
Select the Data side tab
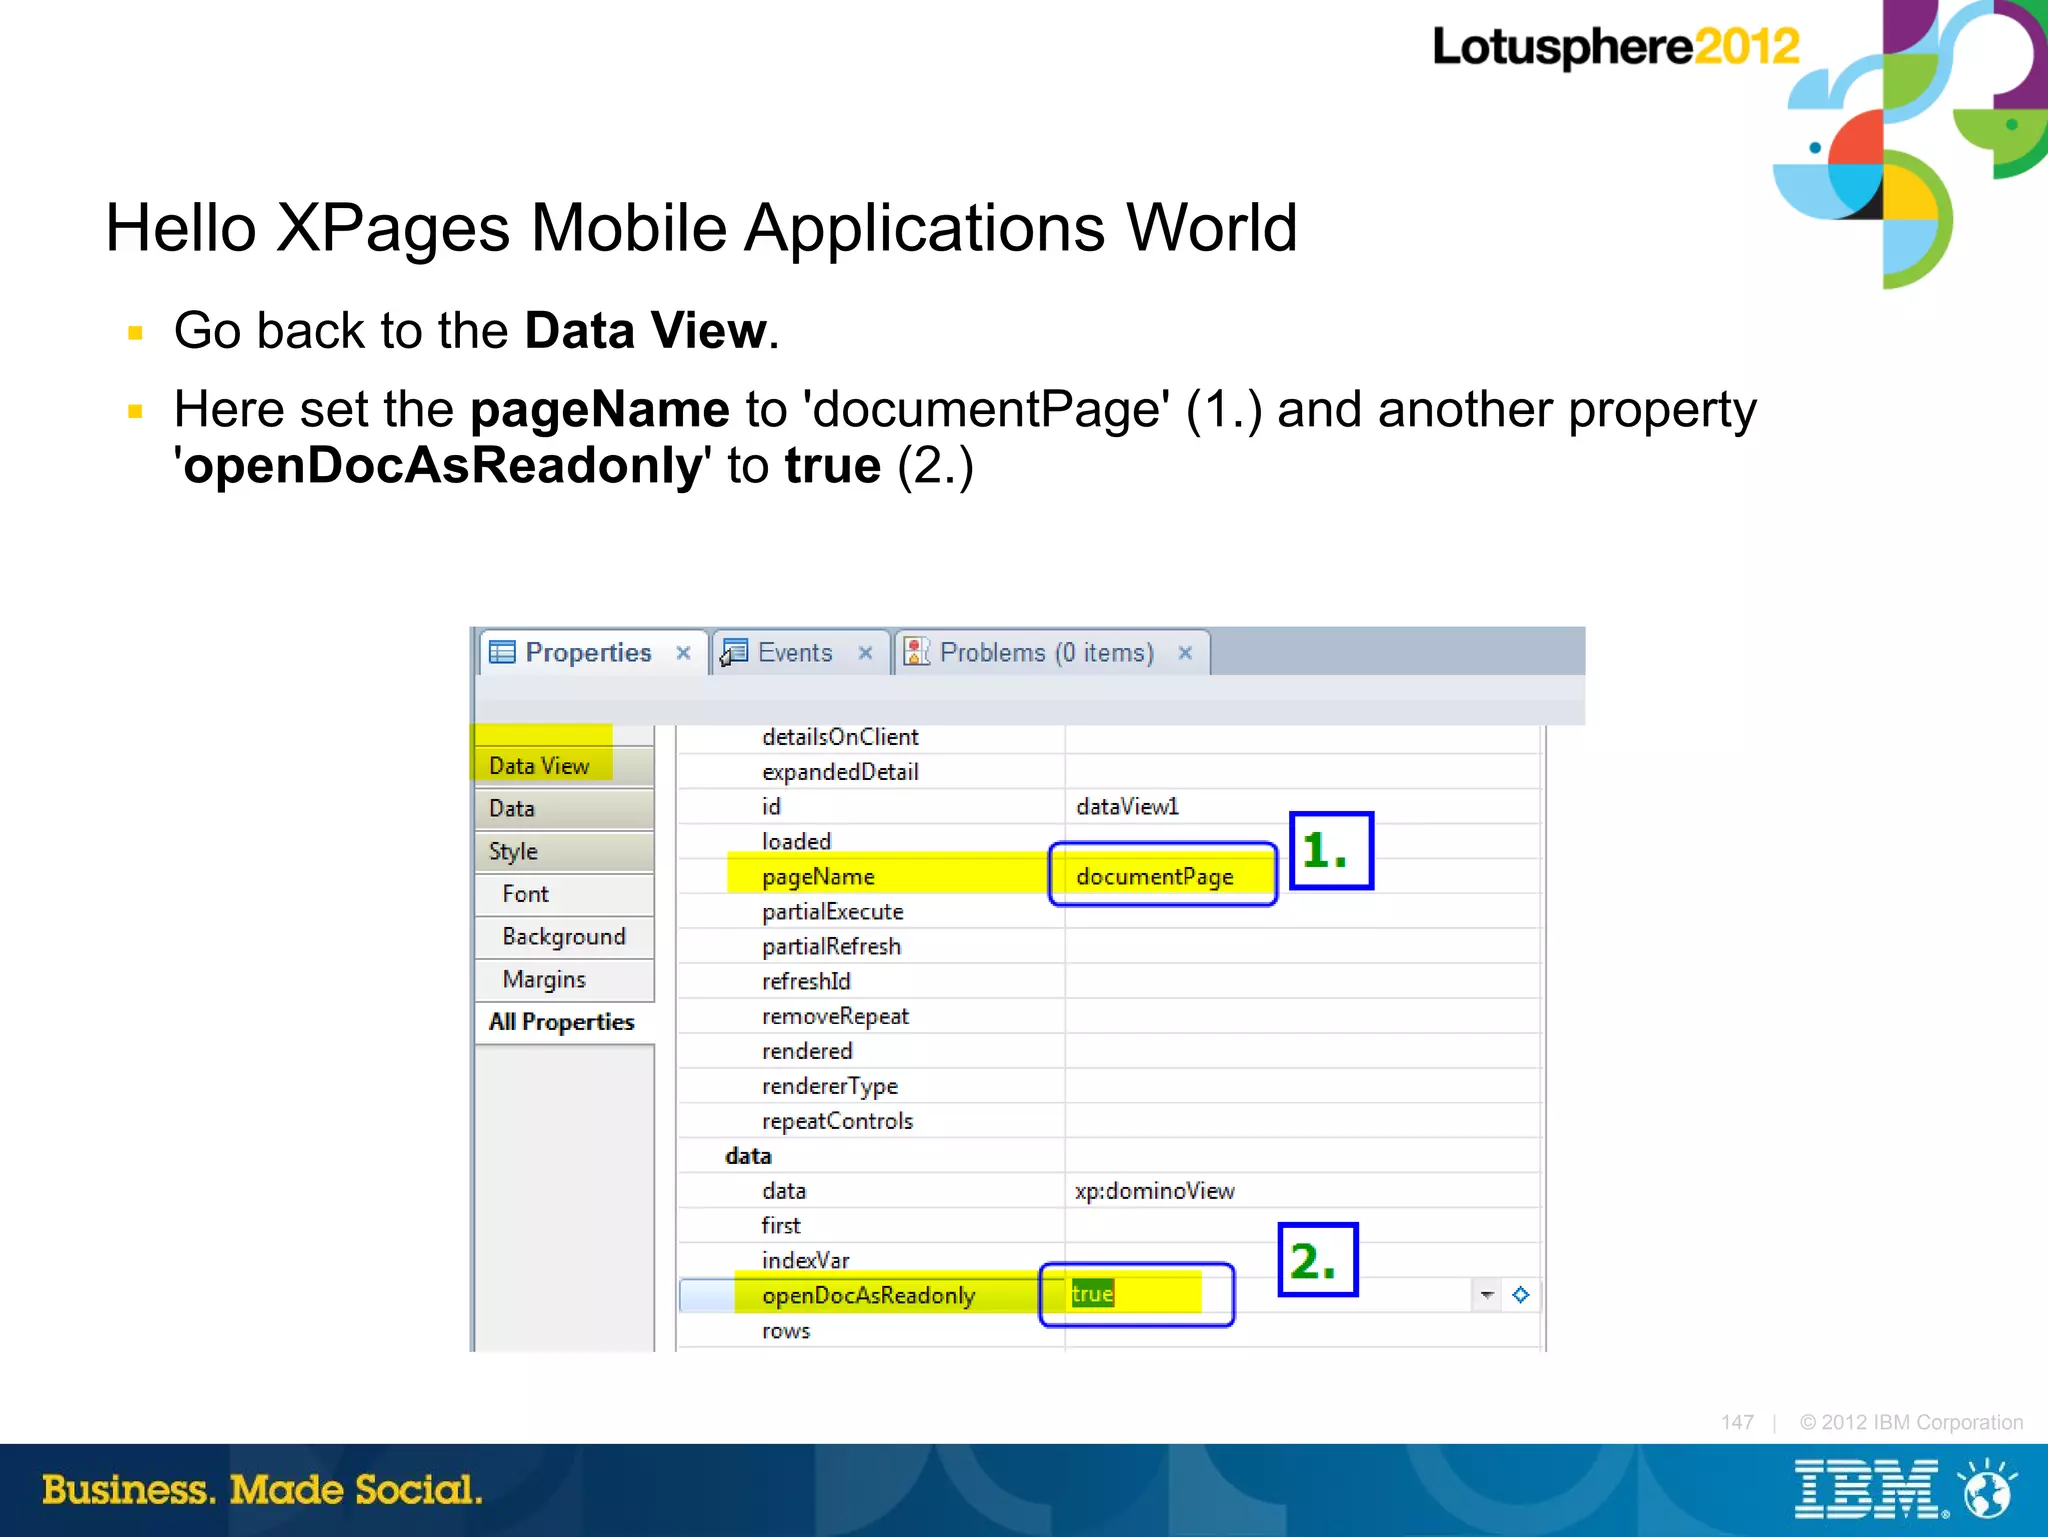pos(563,808)
